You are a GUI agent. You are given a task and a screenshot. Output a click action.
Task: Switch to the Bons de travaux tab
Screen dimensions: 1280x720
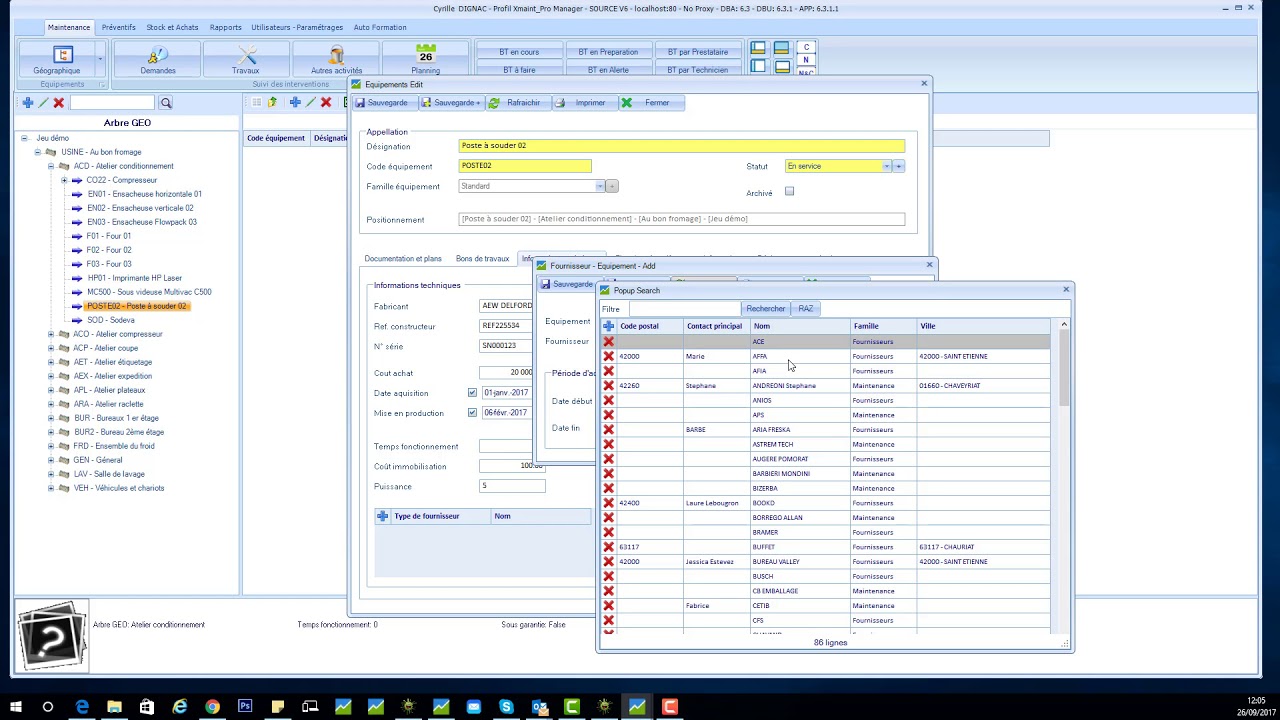point(482,259)
